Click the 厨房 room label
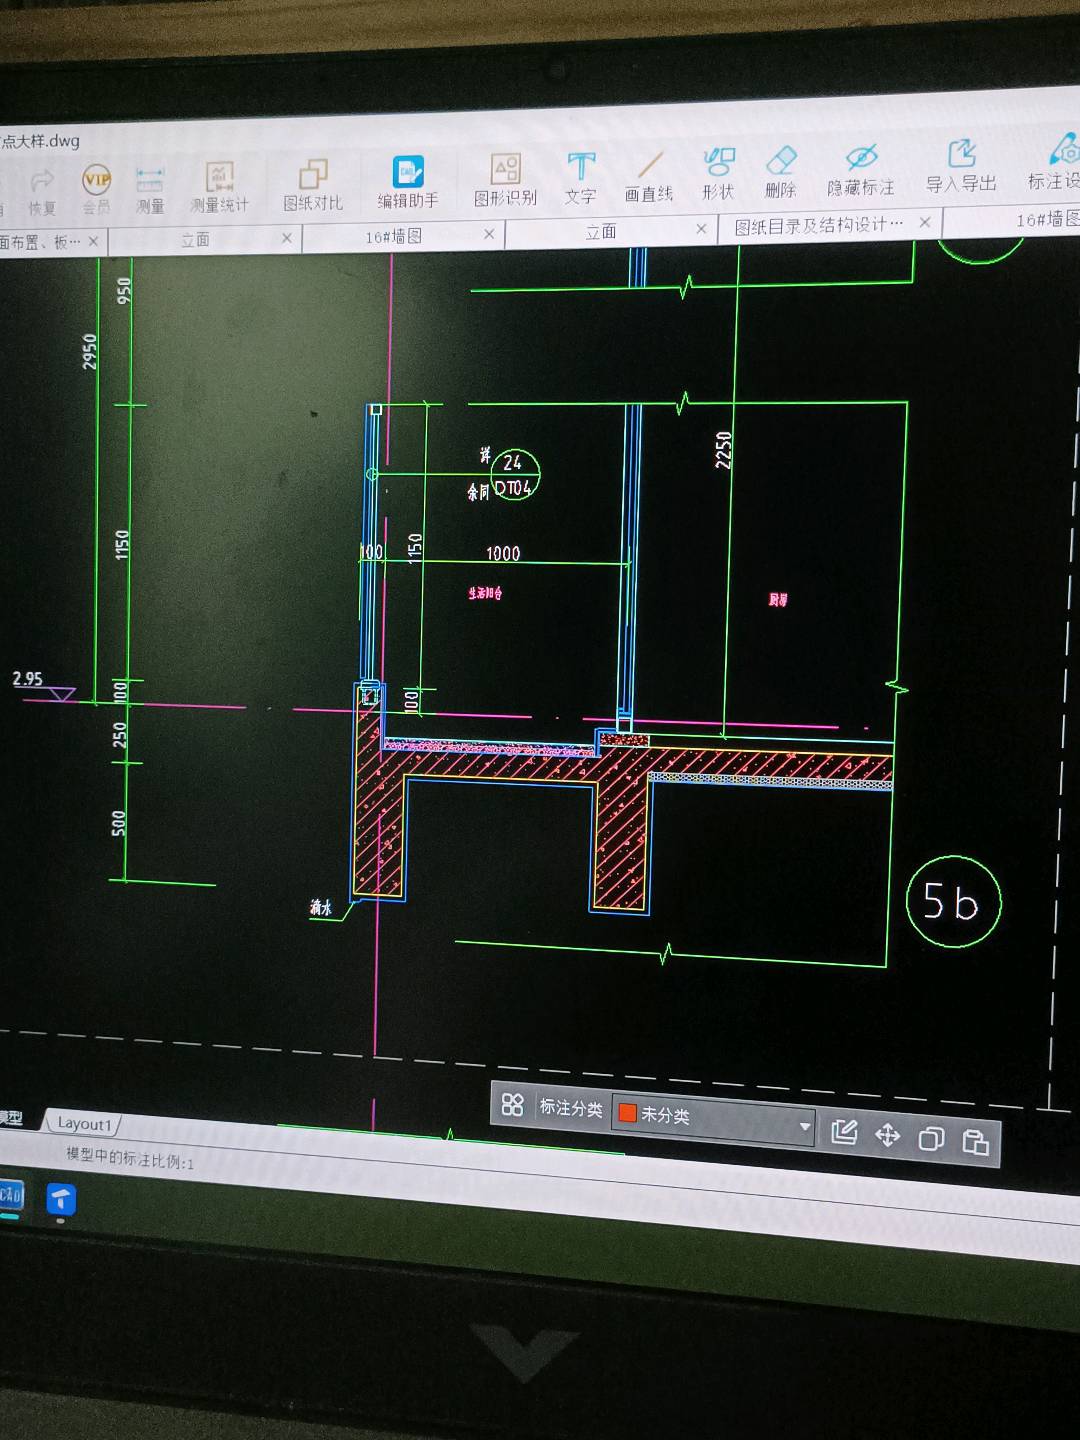The width and height of the screenshot is (1080, 1440). tap(778, 600)
